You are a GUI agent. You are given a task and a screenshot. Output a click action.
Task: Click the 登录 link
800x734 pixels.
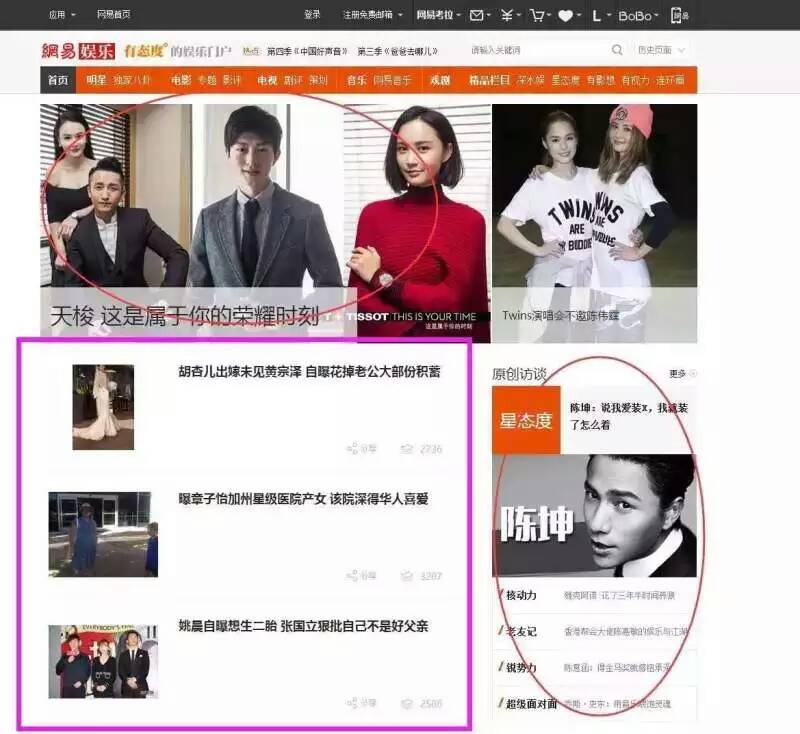tap(312, 15)
